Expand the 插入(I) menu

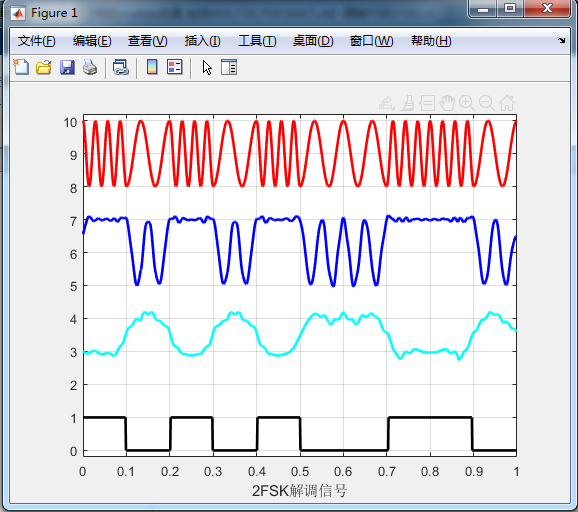(x=202, y=41)
